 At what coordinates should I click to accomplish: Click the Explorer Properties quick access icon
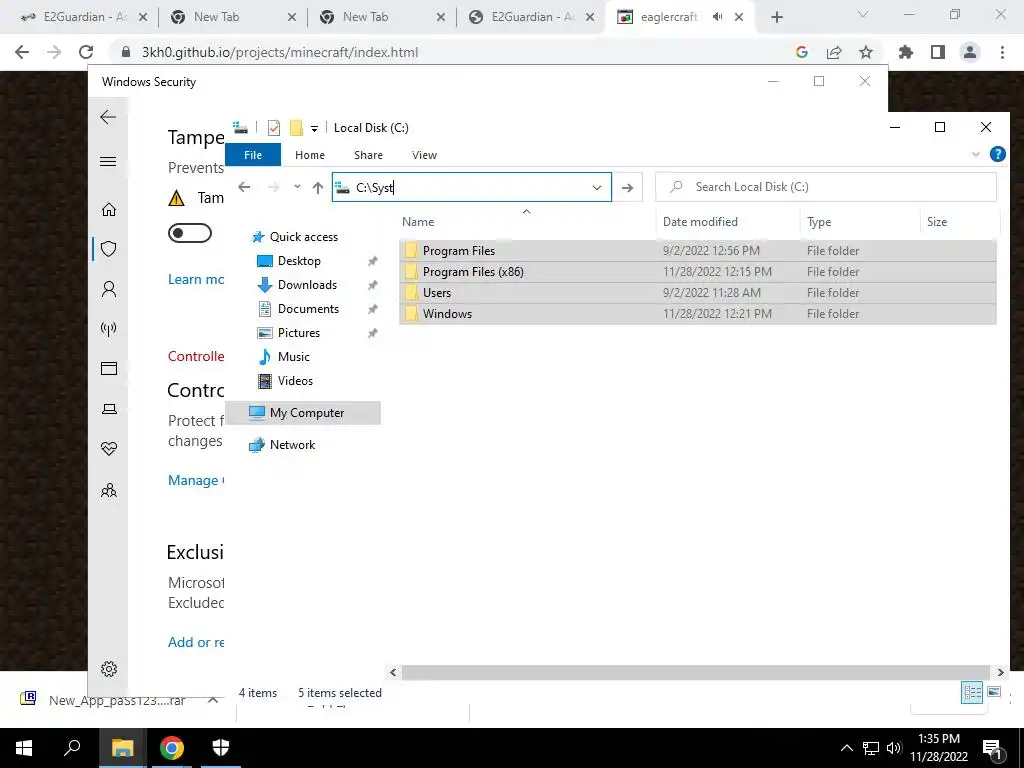pos(274,128)
